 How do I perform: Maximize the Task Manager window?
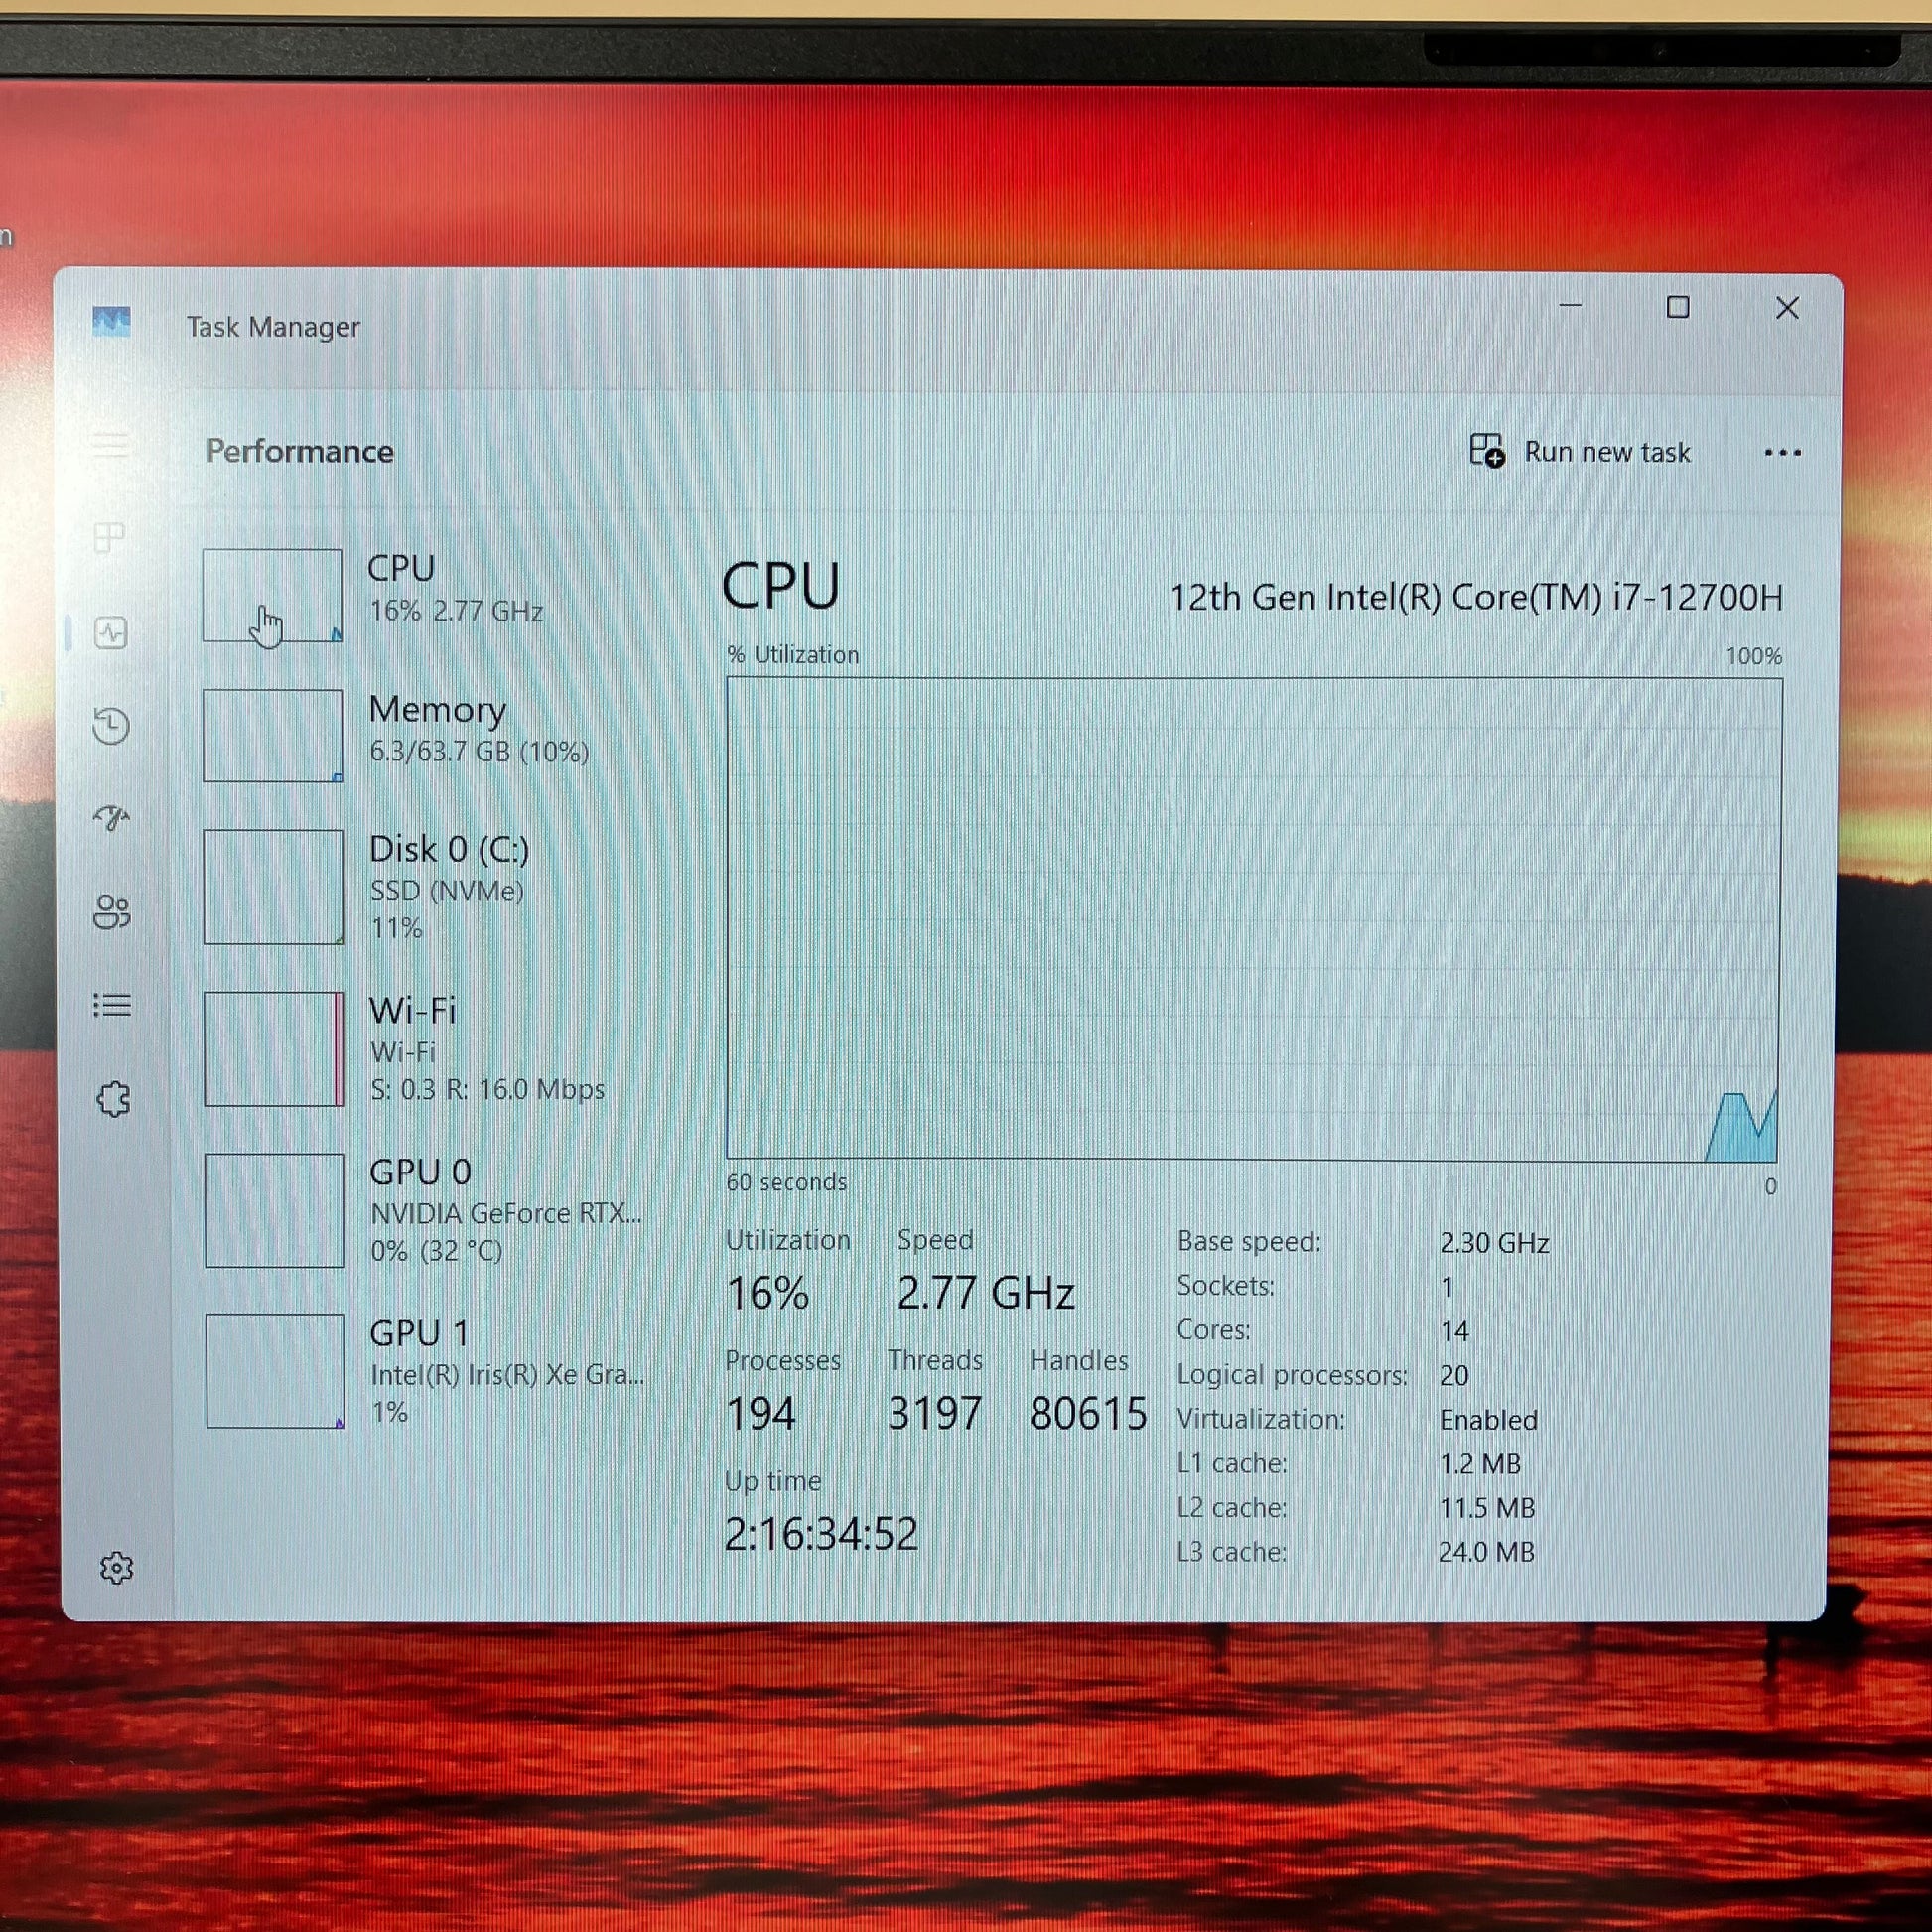coord(1678,307)
